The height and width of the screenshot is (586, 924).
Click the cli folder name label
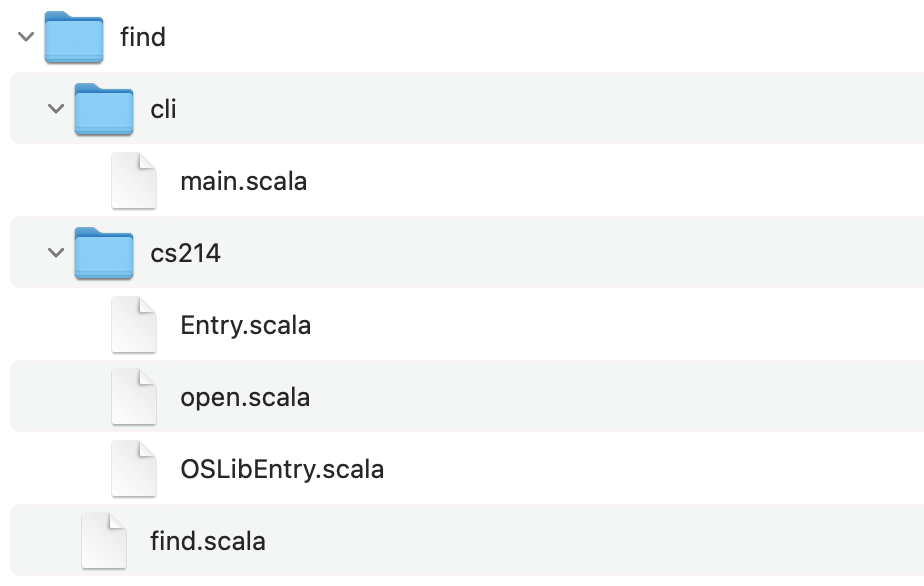[x=163, y=109]
